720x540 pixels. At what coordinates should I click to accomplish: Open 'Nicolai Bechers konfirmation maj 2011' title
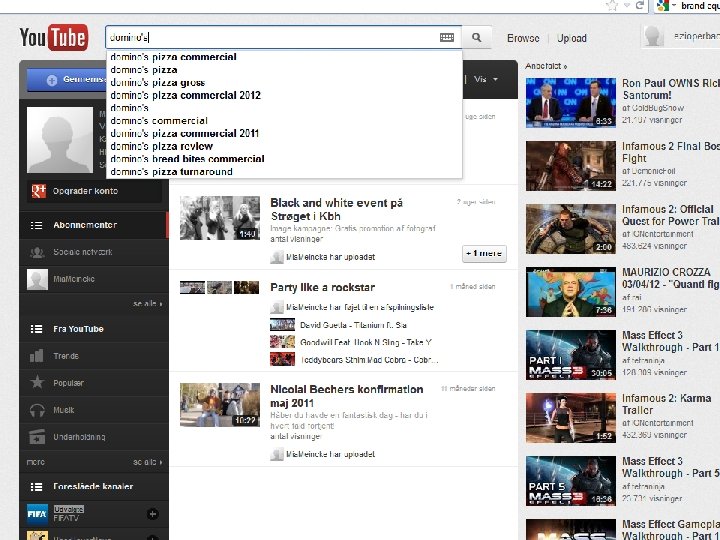[x=347, y=396]
